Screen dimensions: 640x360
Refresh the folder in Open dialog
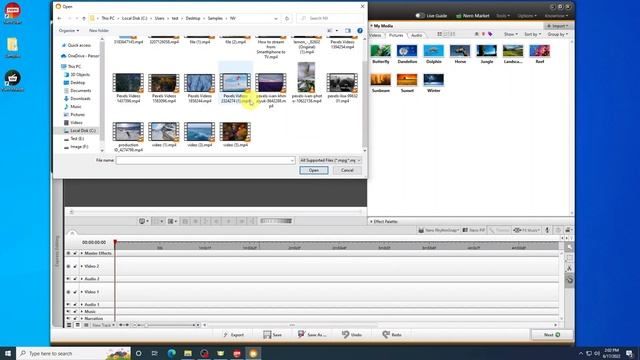point(287,18)
